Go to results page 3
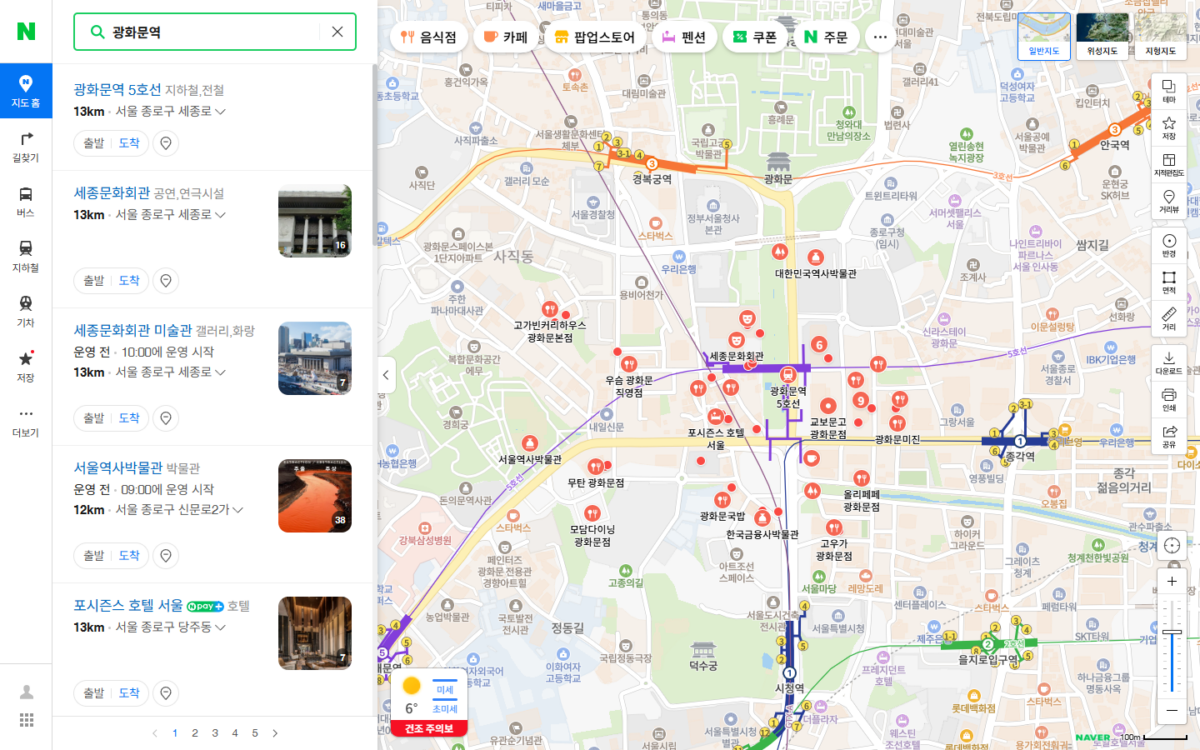Viewport: 1200px width, 750px height. point(215,733)
